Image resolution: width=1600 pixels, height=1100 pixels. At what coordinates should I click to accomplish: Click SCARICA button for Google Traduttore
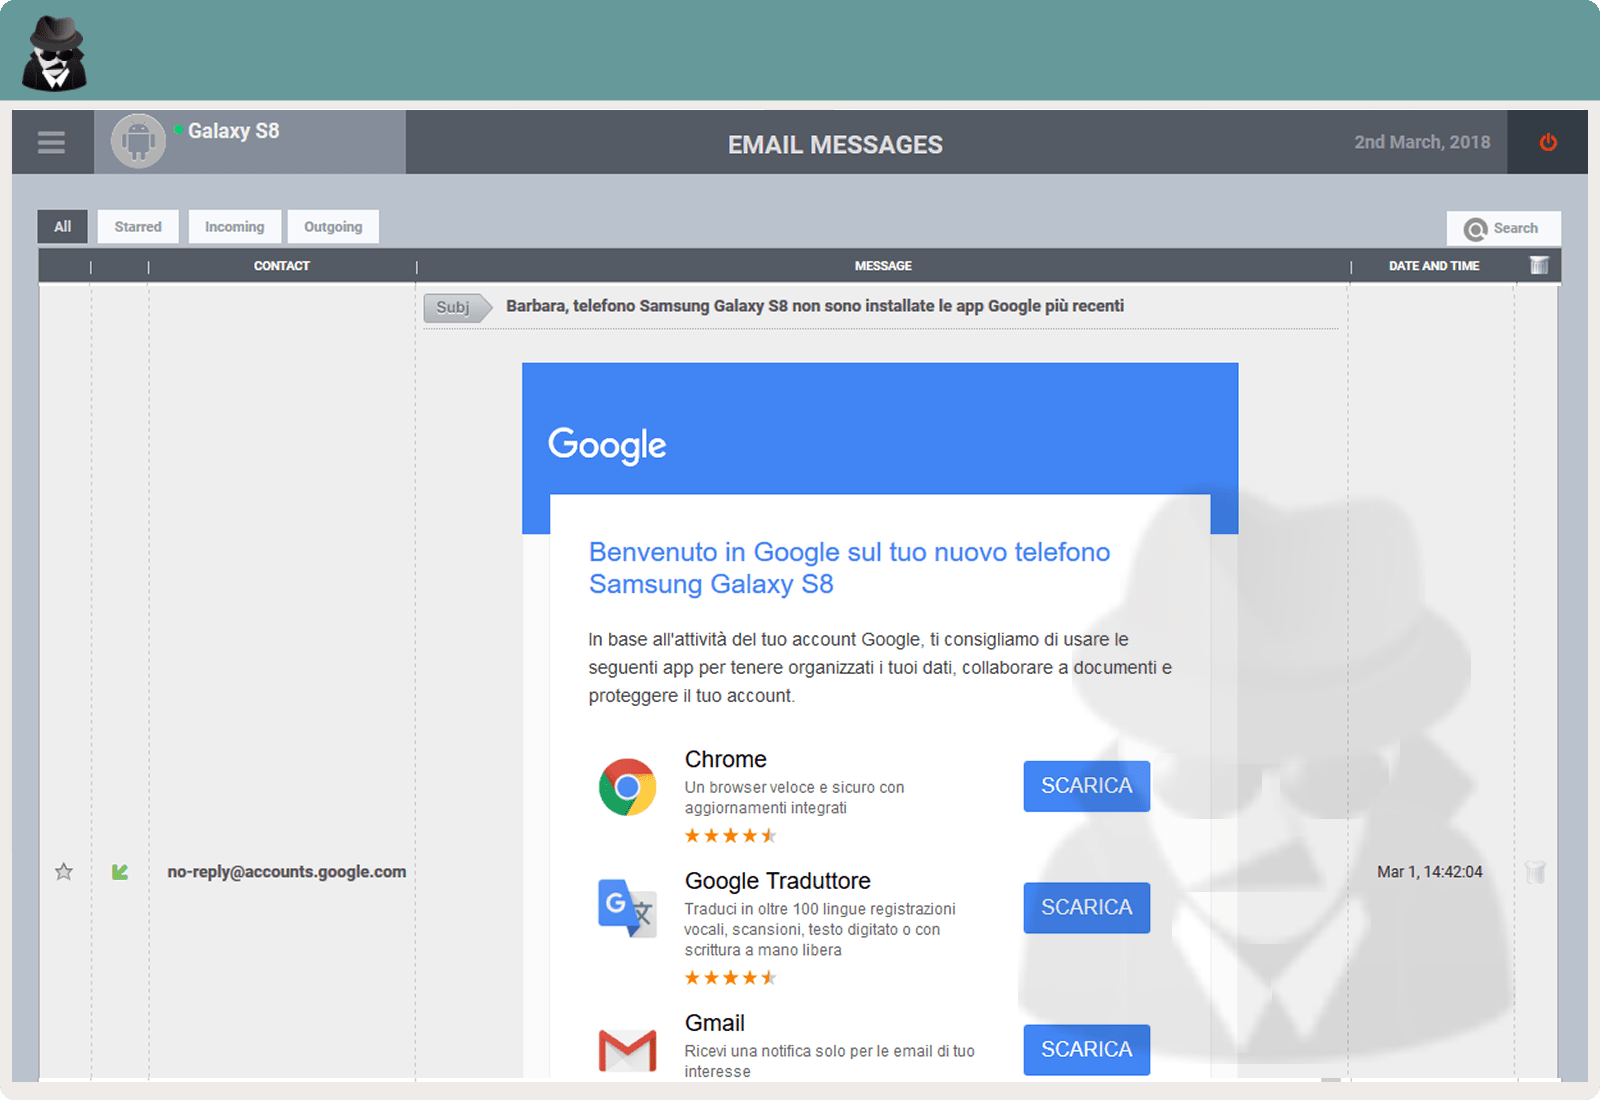pyautogui.click(x=1086, y=907)
